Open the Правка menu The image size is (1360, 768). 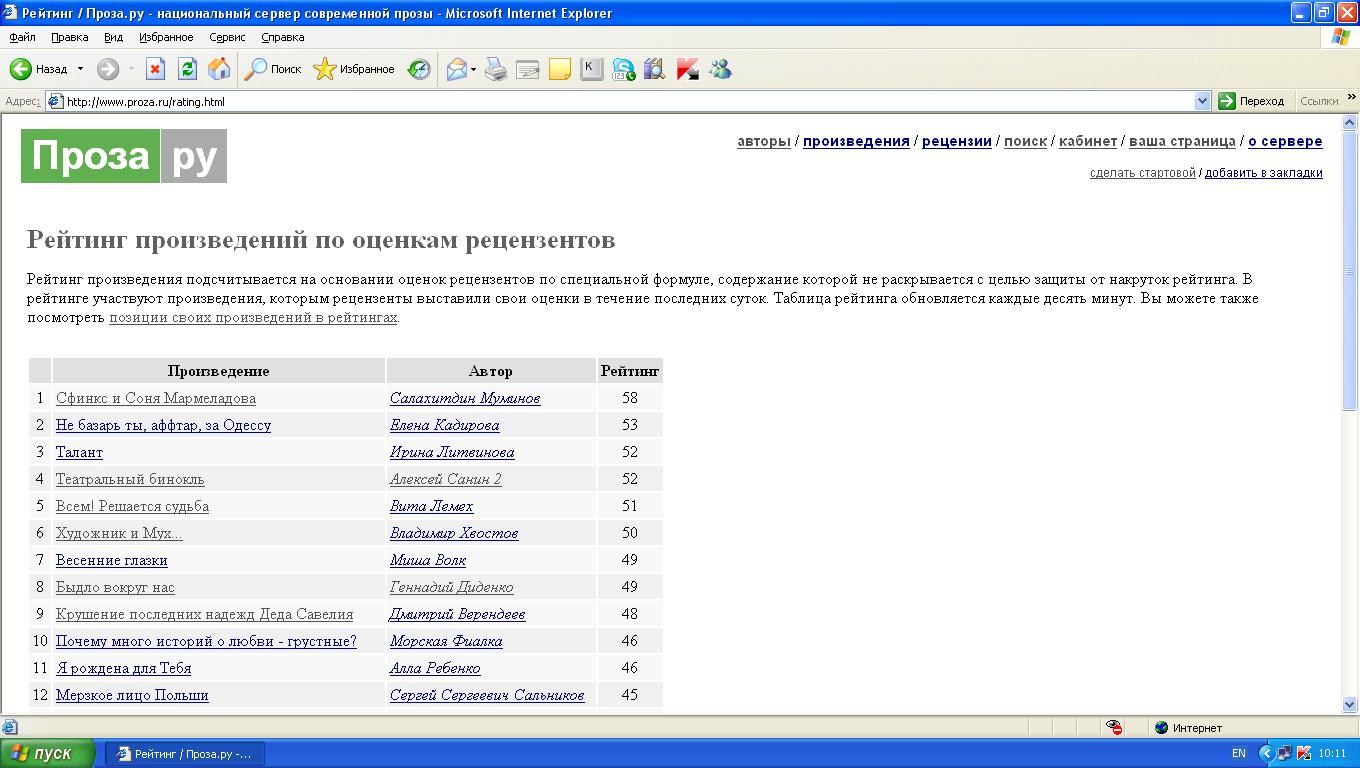pos(70,37)
